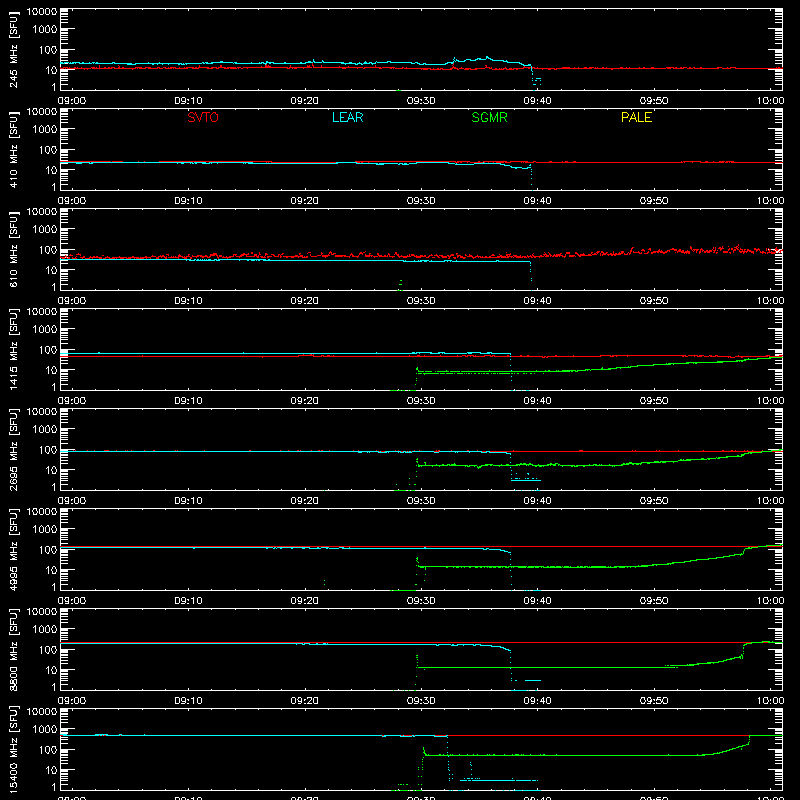Click the 10 y-axis value on the 1415 MHz plot

click(x=51, y=370)
